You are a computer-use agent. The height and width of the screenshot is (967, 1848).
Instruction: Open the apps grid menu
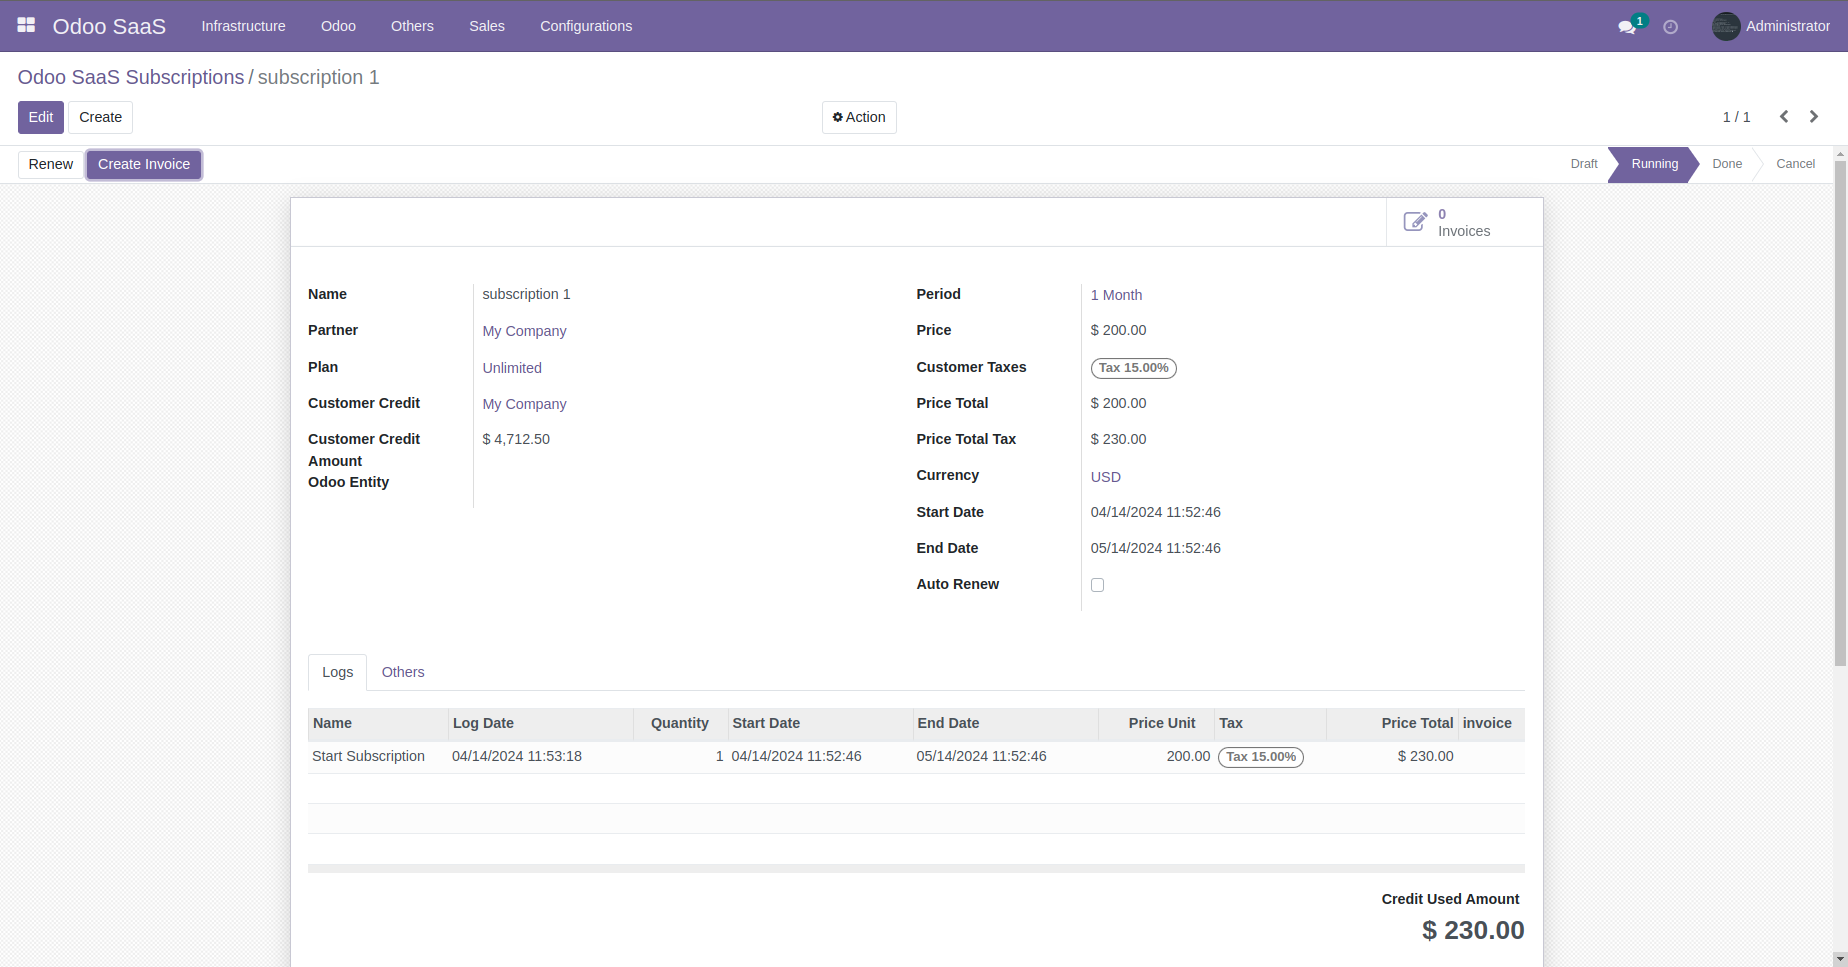tap(26, 25)
